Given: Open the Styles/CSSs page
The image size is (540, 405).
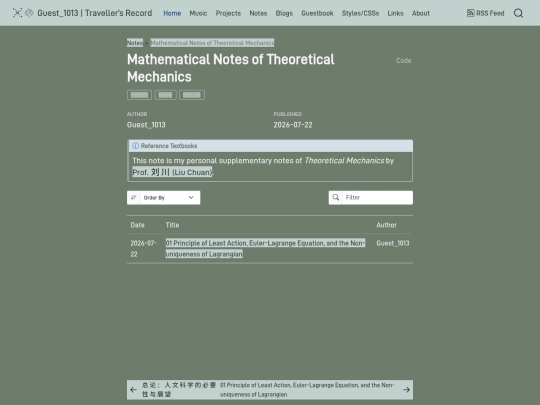Looking at the screenshot, I should pos(360,13).
